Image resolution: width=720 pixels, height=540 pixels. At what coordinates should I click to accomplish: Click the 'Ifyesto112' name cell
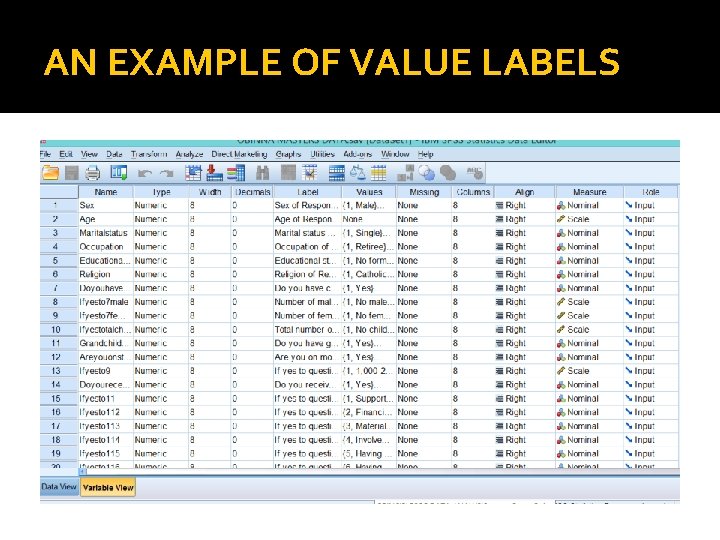click(106, 412)
